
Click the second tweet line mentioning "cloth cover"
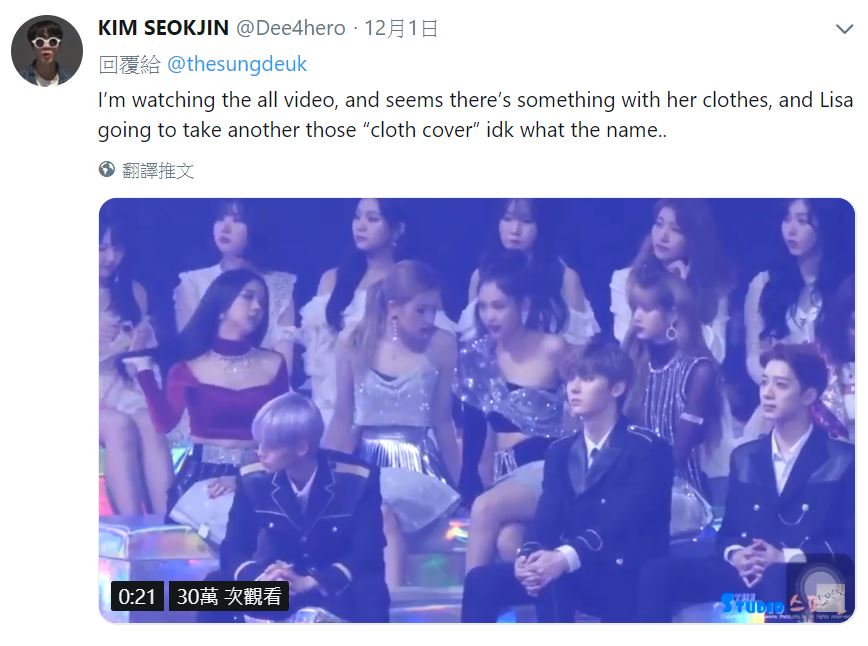(383, 130)
